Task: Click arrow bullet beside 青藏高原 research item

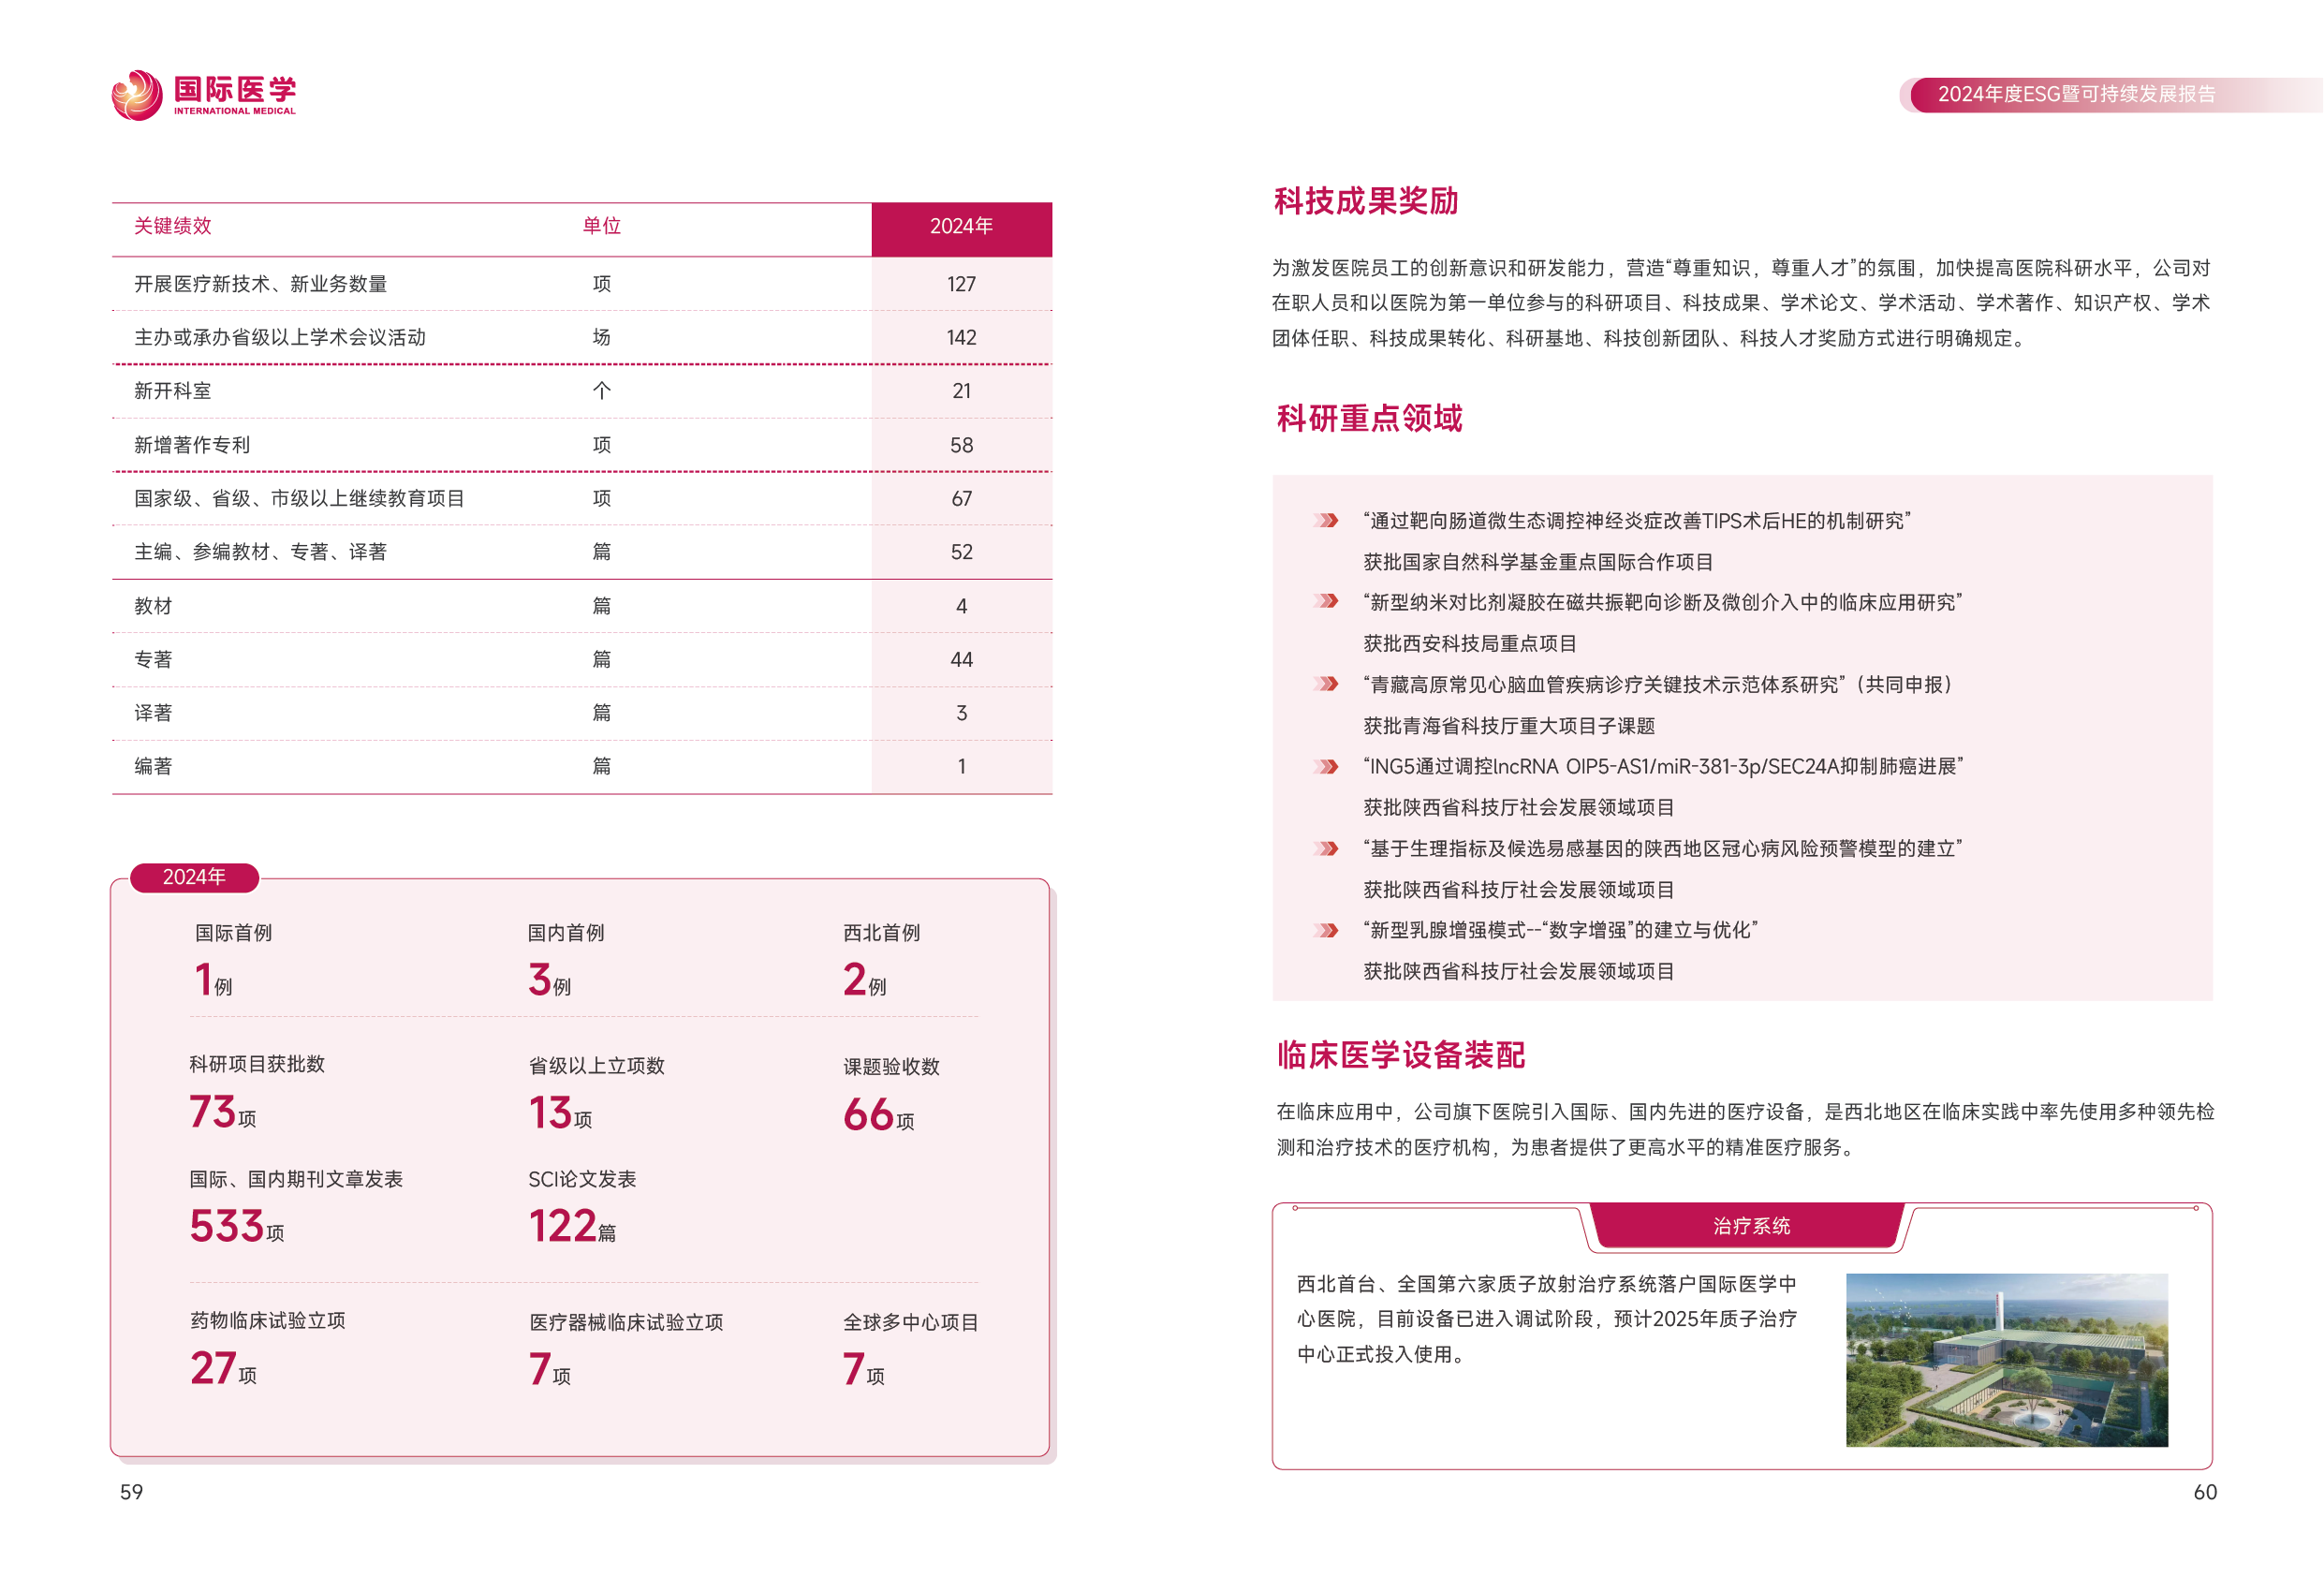Action: coord(1326,684)
